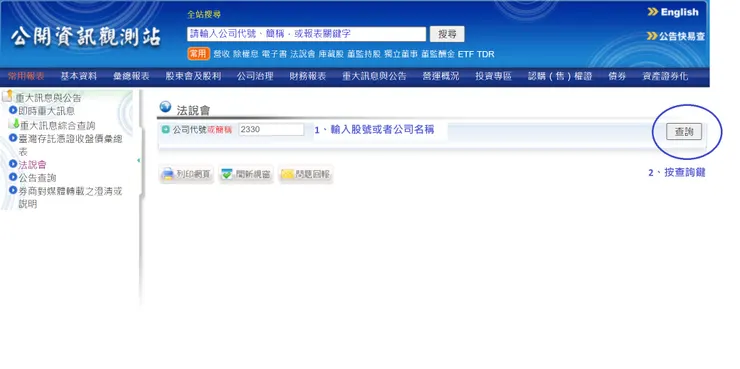Screen dimensions: 740x369
Task: Click the checkmark icon on 開新視窗
Action: click(227, 175)
